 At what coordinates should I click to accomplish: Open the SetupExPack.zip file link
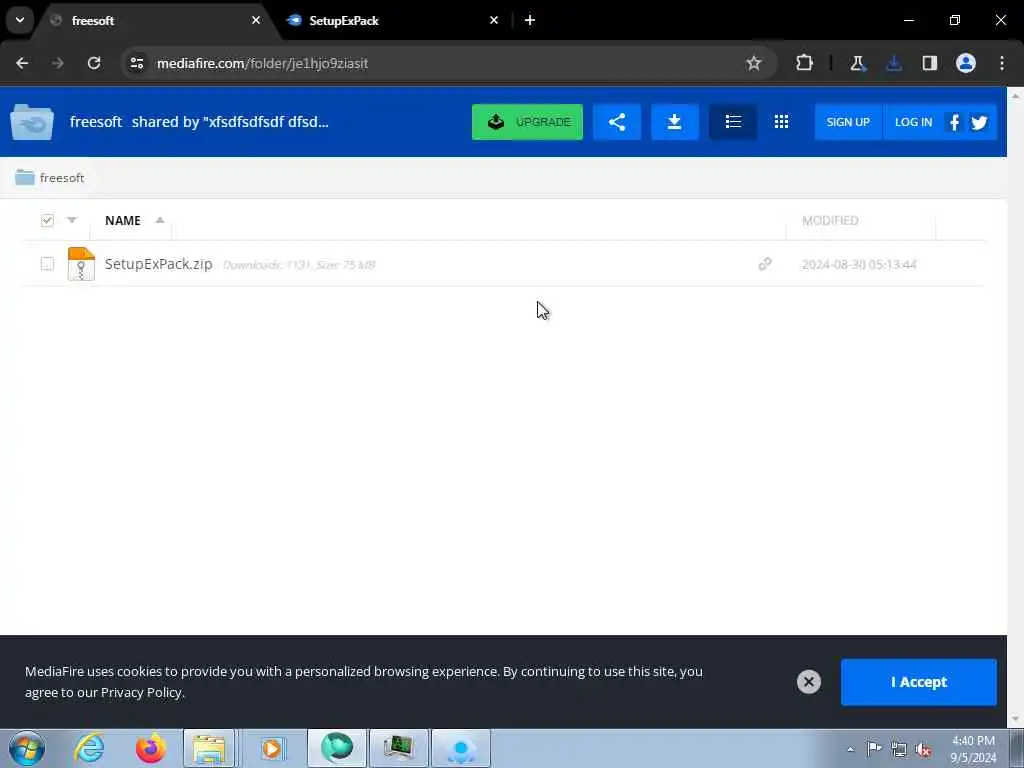[x=159, y=264]
